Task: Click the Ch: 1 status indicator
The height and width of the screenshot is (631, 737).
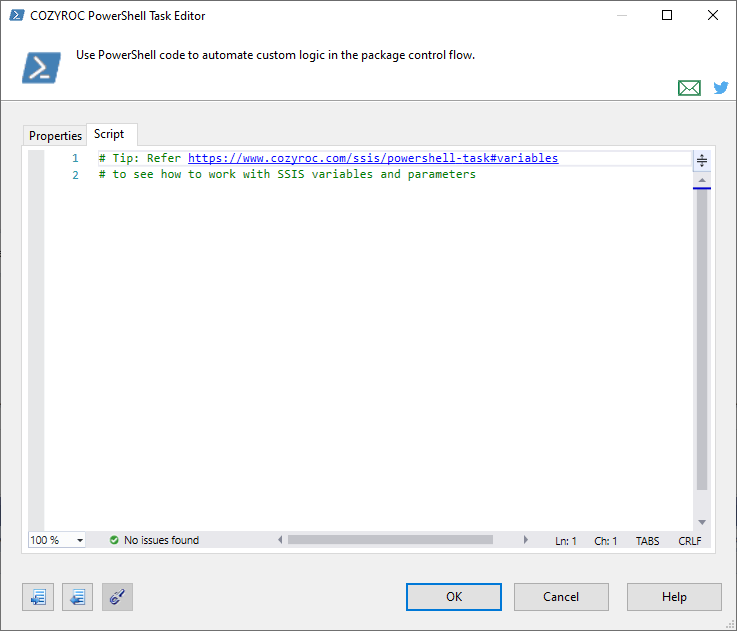Action: [x=605, y=541]
